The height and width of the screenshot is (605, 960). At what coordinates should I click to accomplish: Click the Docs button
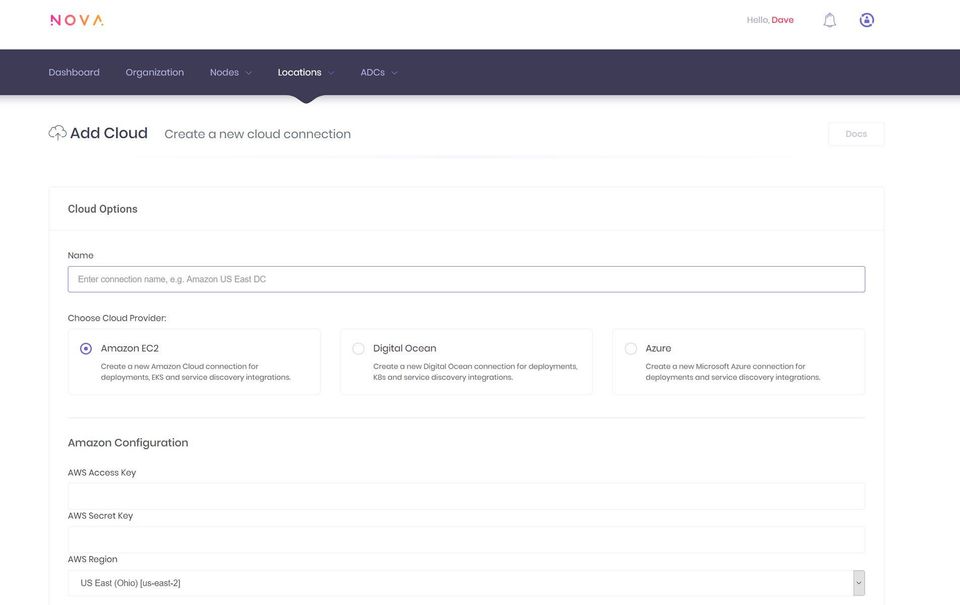click(856, 134)
